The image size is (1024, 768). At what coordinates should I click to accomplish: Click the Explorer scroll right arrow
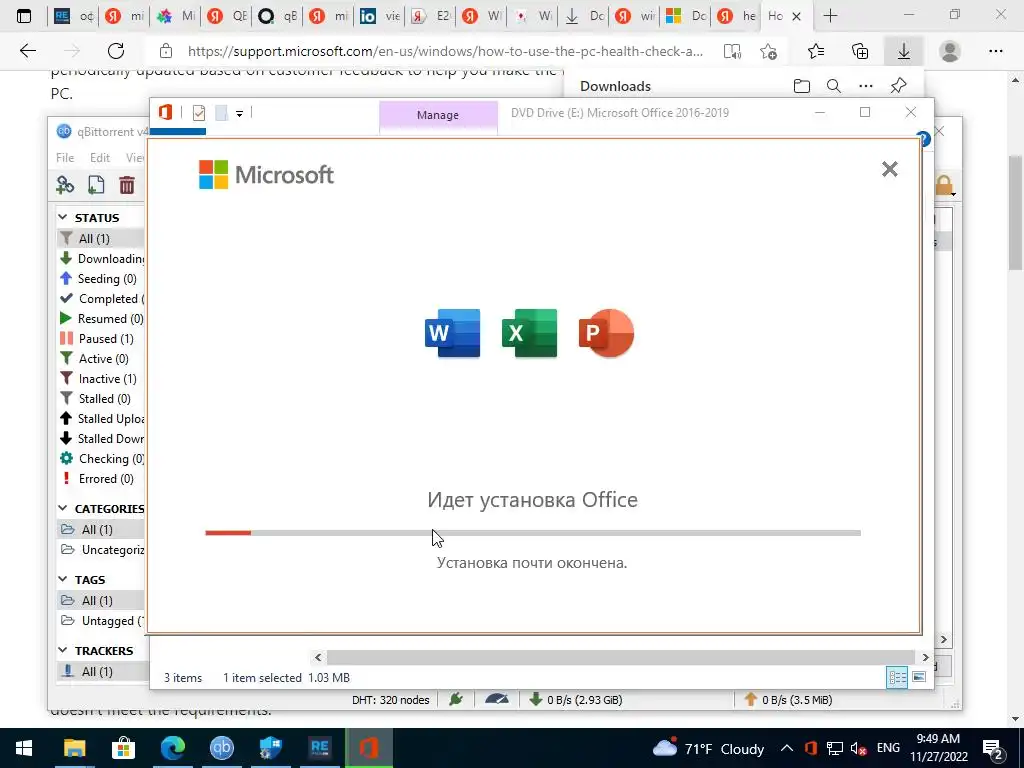pyautogui.click(x=925, y=657)
